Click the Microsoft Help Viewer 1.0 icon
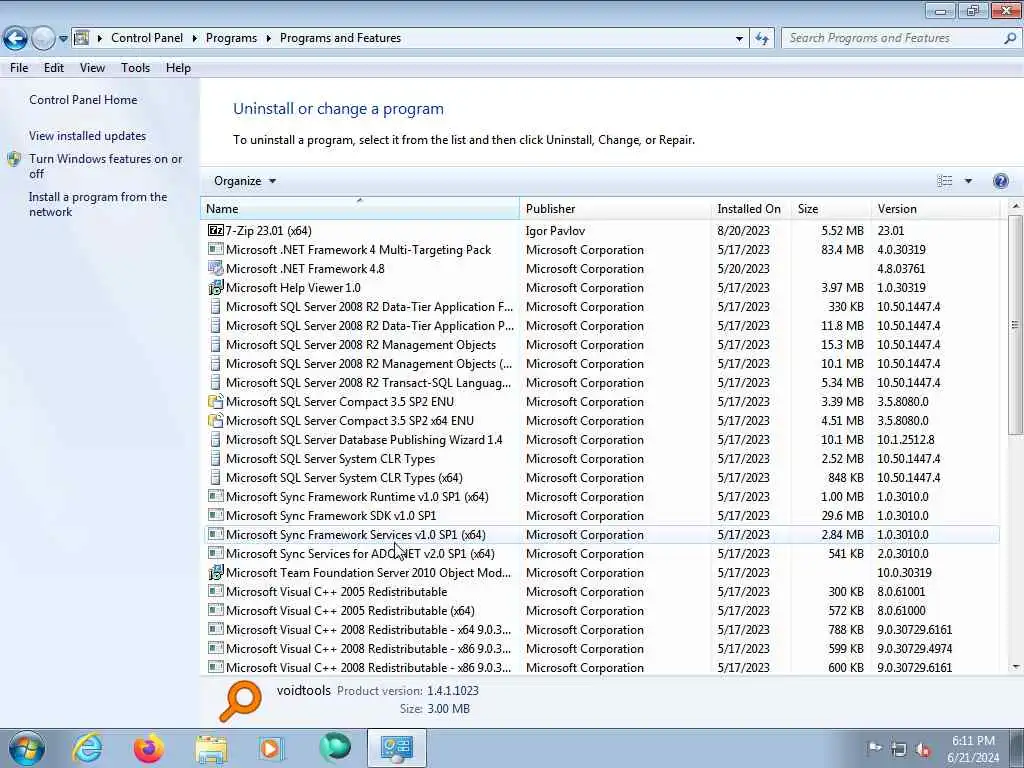 coord(216,287)
